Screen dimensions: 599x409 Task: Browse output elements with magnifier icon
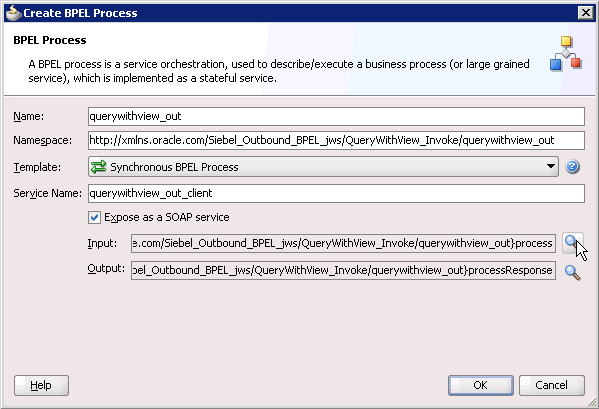573,272
